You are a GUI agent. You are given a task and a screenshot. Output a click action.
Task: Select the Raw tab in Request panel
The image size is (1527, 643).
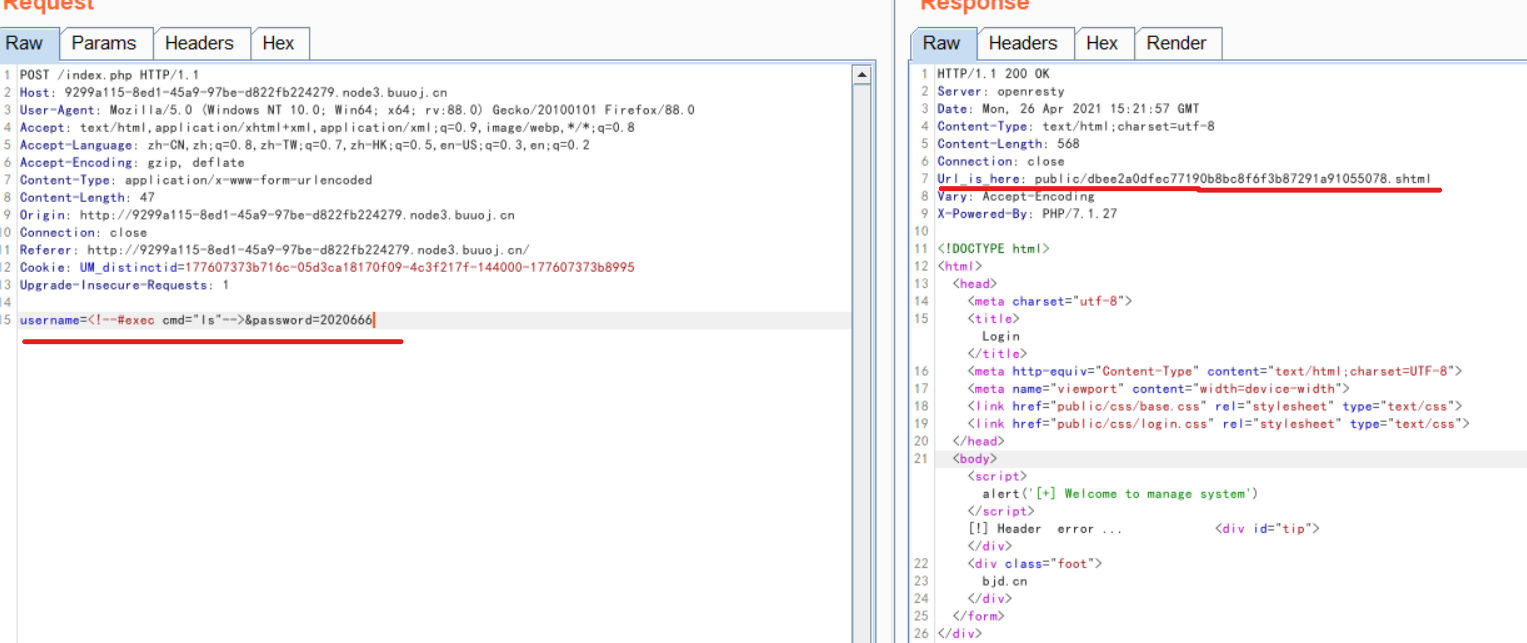tap(25, 43)
